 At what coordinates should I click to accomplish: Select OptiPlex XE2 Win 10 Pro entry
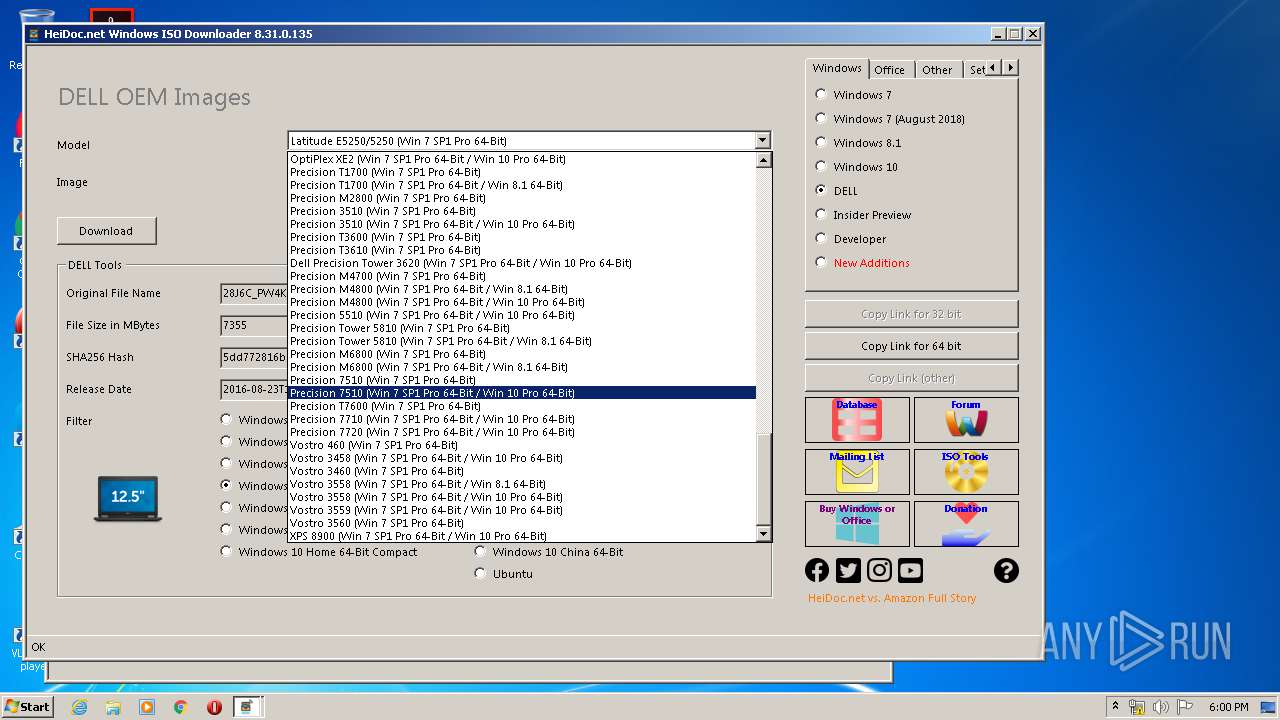[522, 159]
